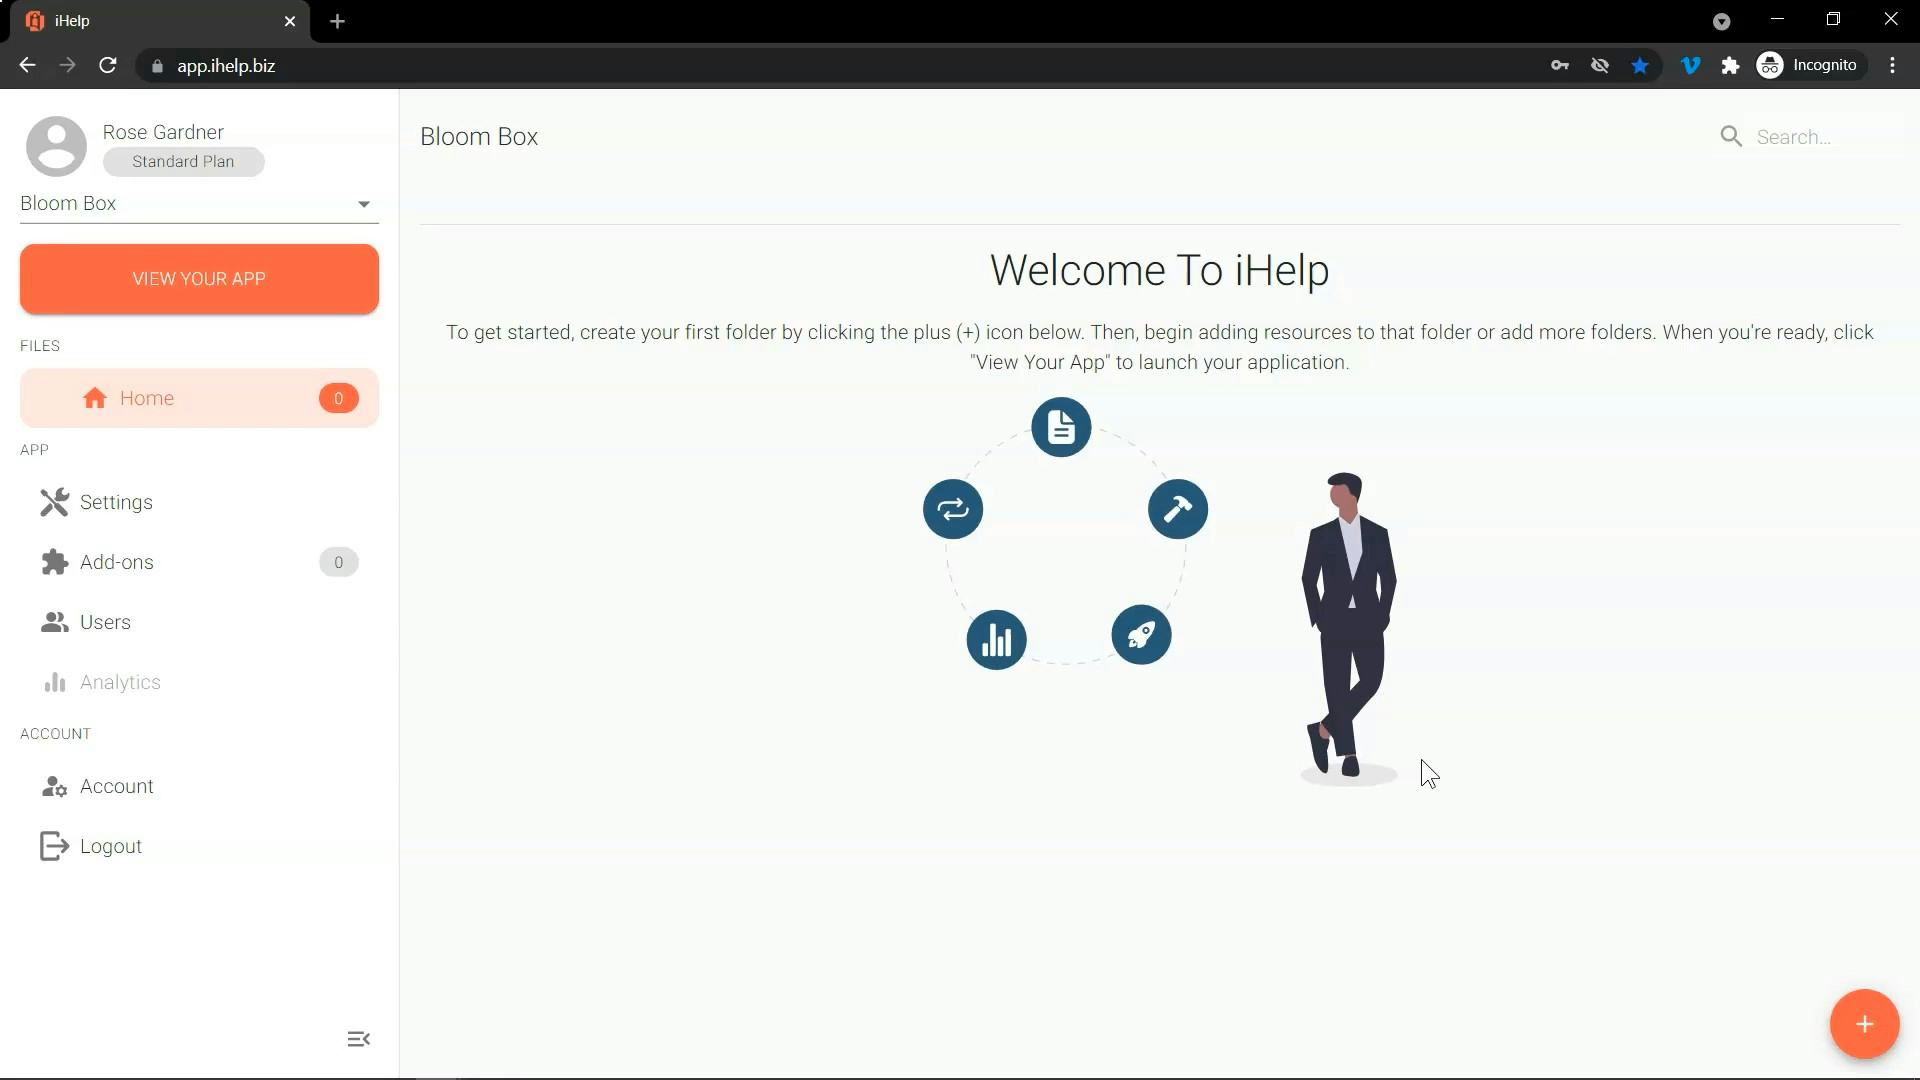Select the Settings wrench icon
1920x1080 pixels.
click(53, 502)
